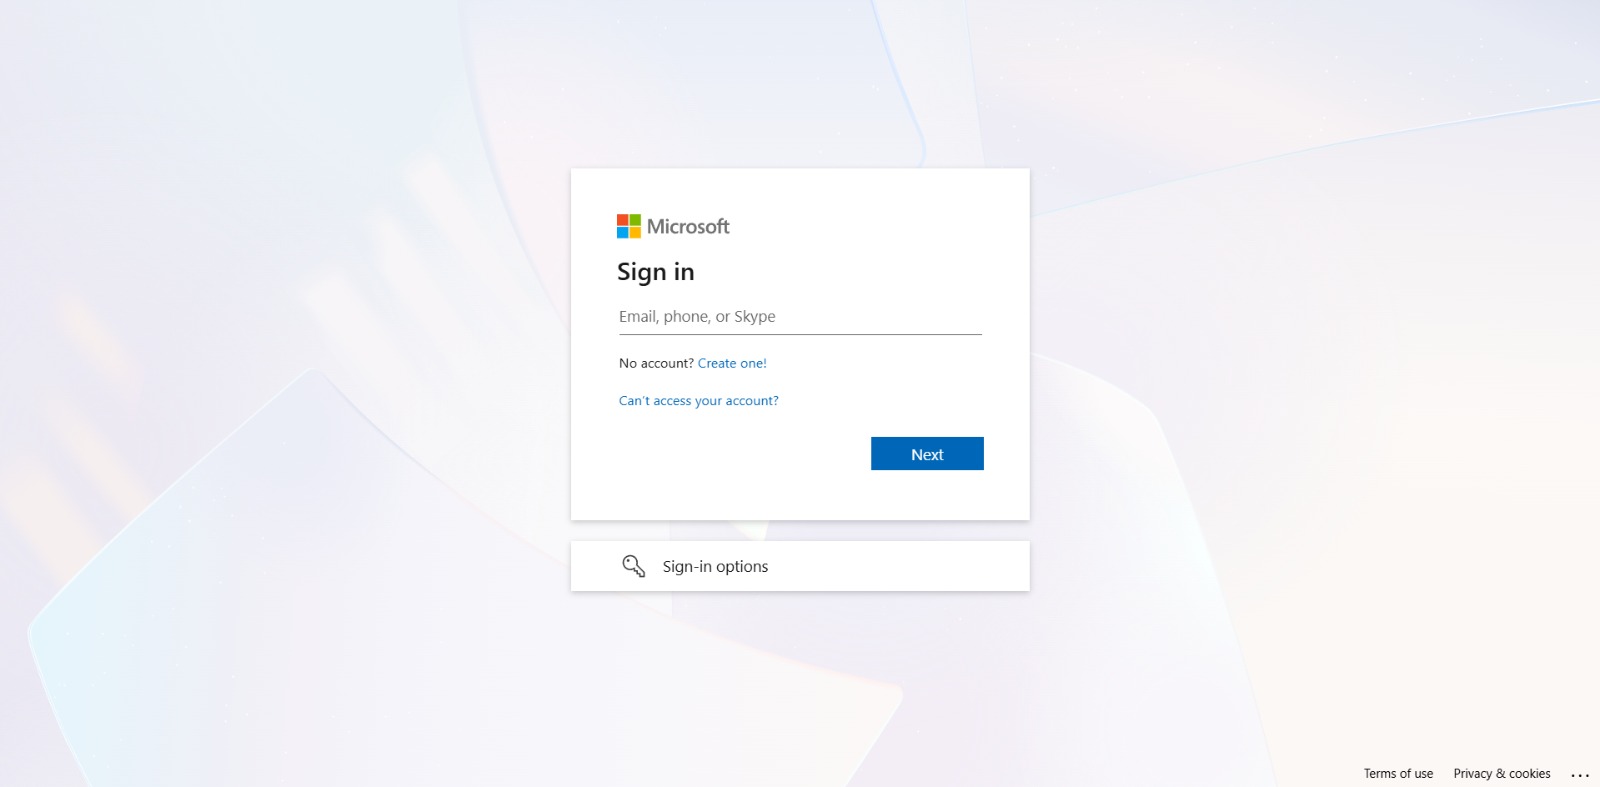Click the No account? label text
The image size is (1600, 787).
pyautogui.click(x=656, y=363)
